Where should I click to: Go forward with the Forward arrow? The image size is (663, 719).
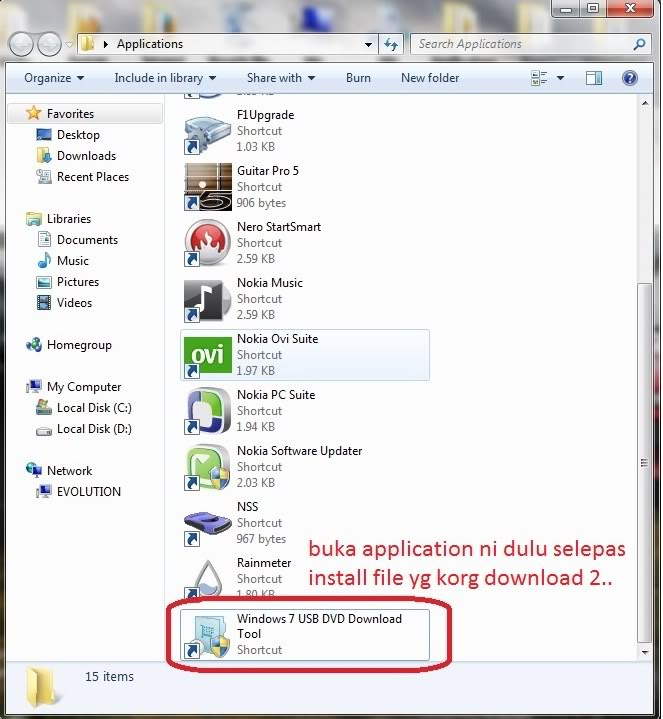(49, 44)
